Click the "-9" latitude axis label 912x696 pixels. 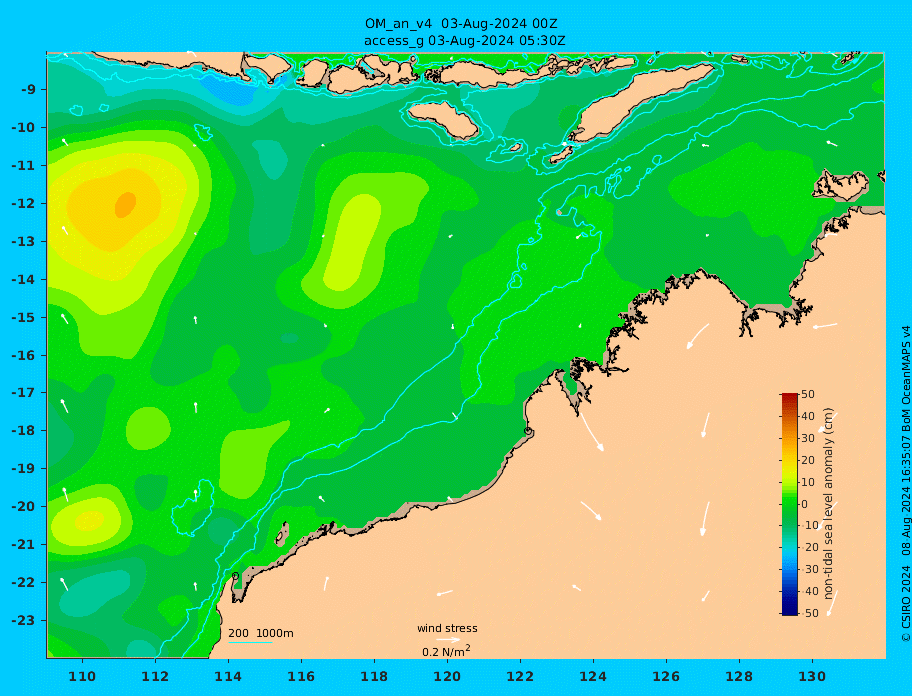29,90
